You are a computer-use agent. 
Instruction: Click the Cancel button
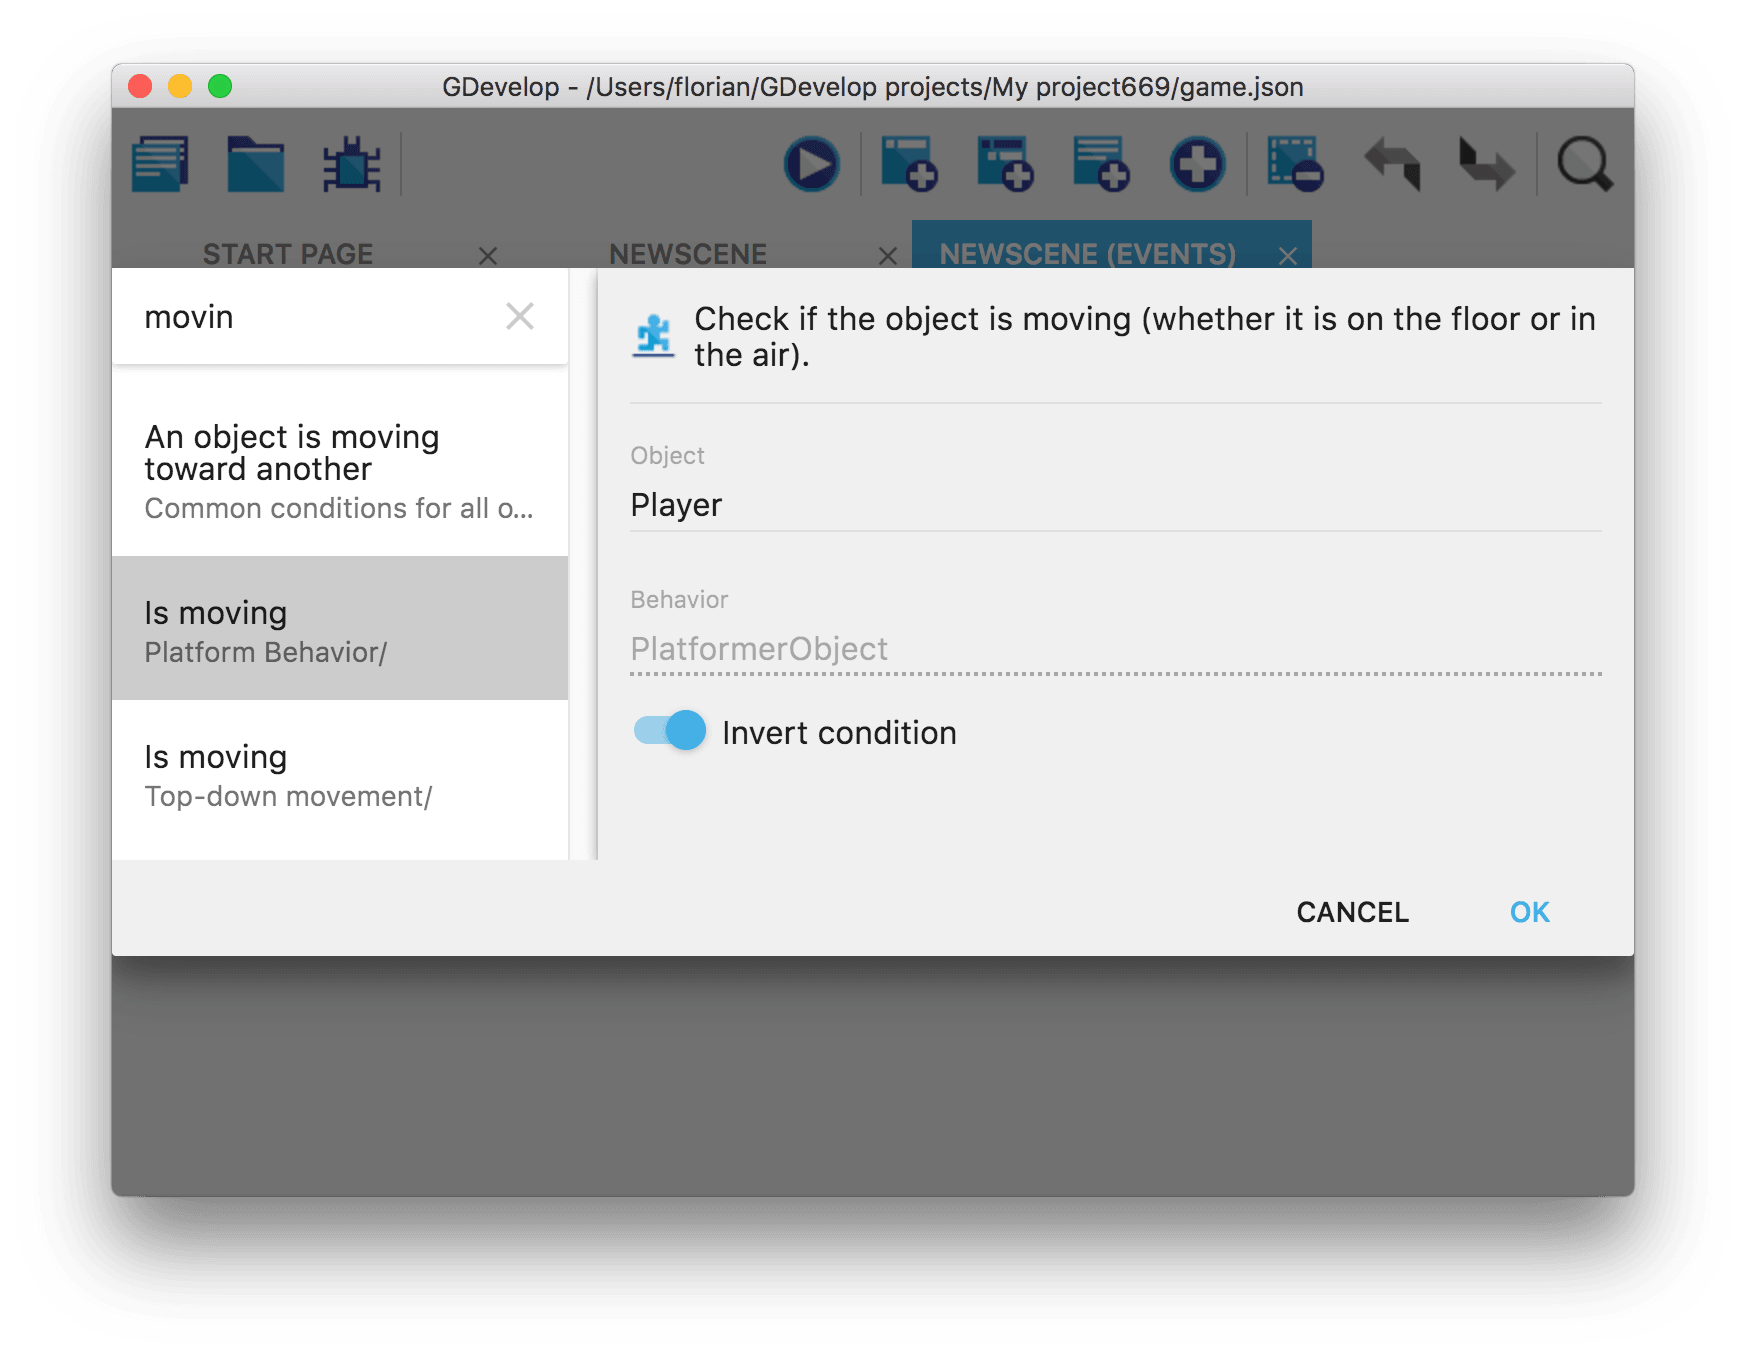1352,912
